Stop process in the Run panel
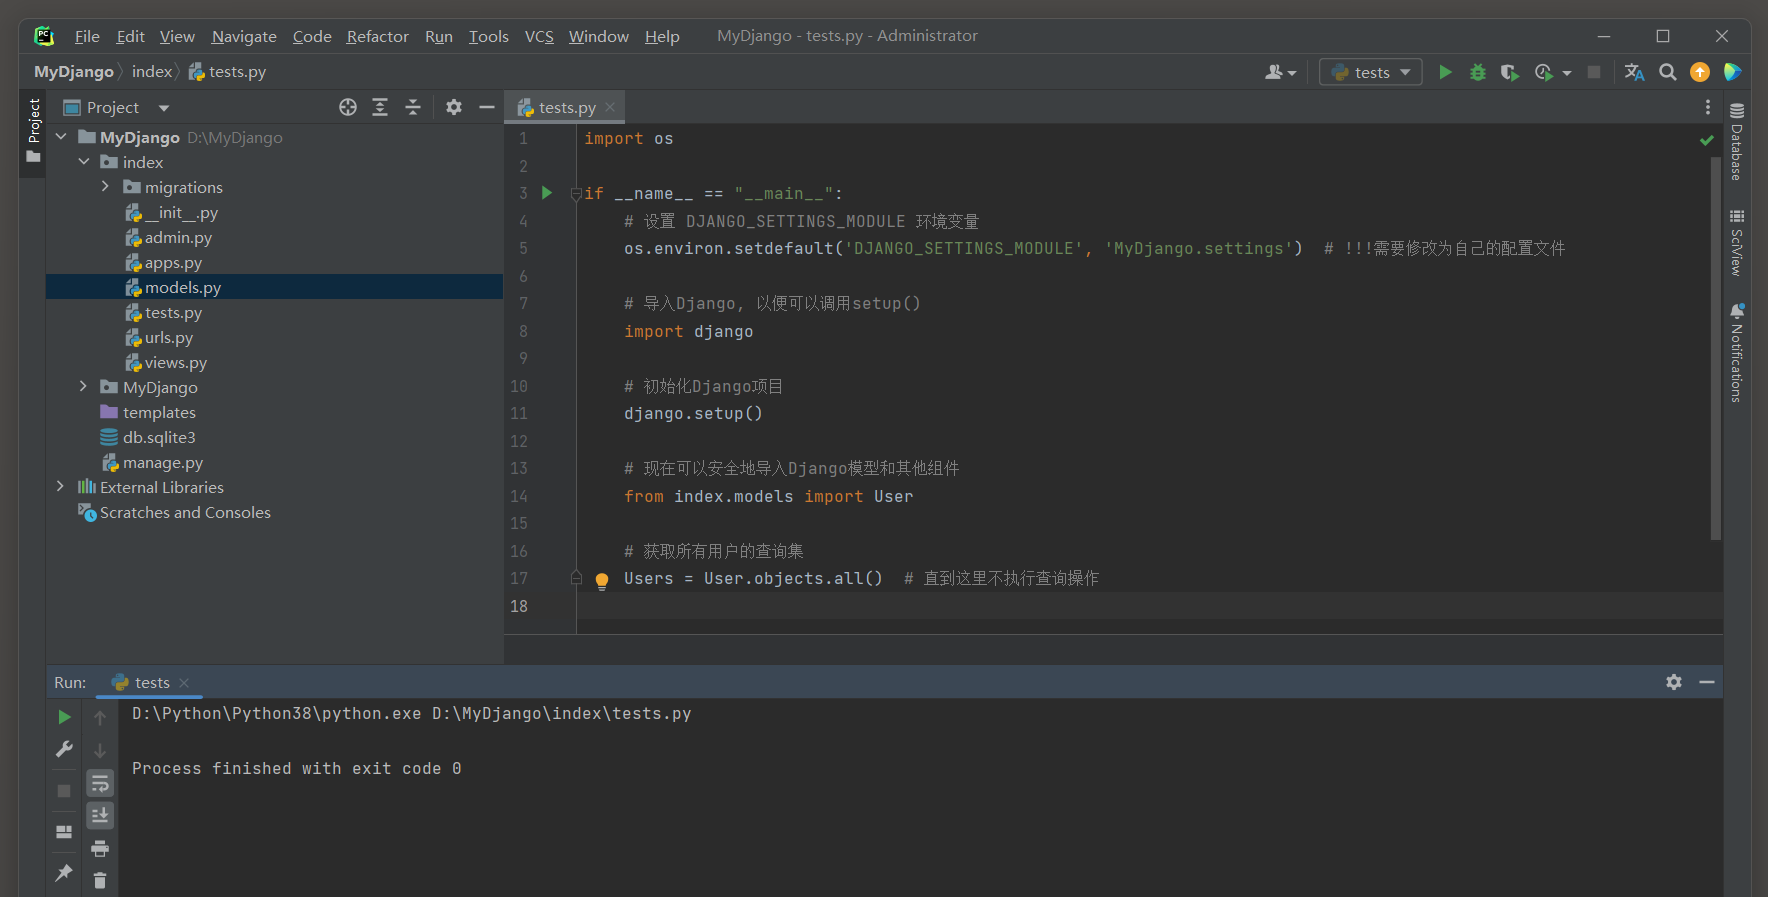The width and height of the screenshot is (1768, 897). pyautogui.click(x=64, y=791)
